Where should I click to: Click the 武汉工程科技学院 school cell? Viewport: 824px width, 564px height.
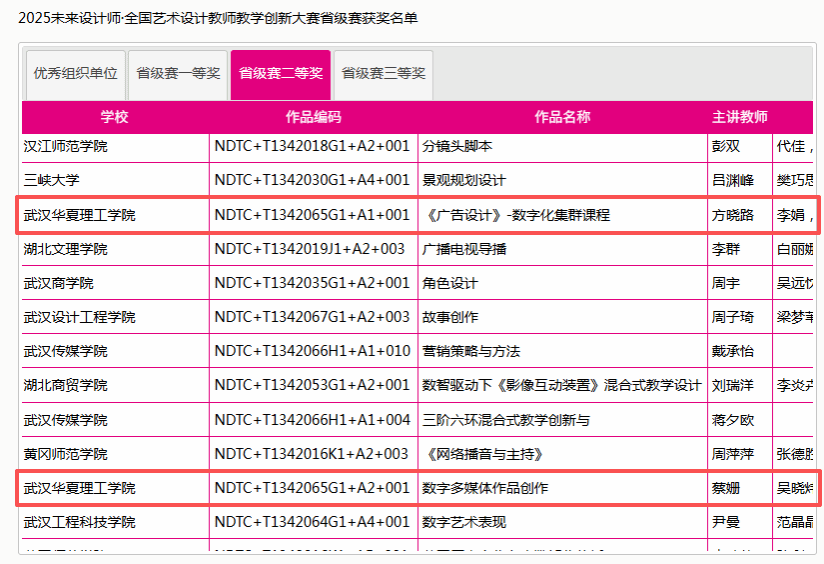pyautogui.click(x=80, y=522)
